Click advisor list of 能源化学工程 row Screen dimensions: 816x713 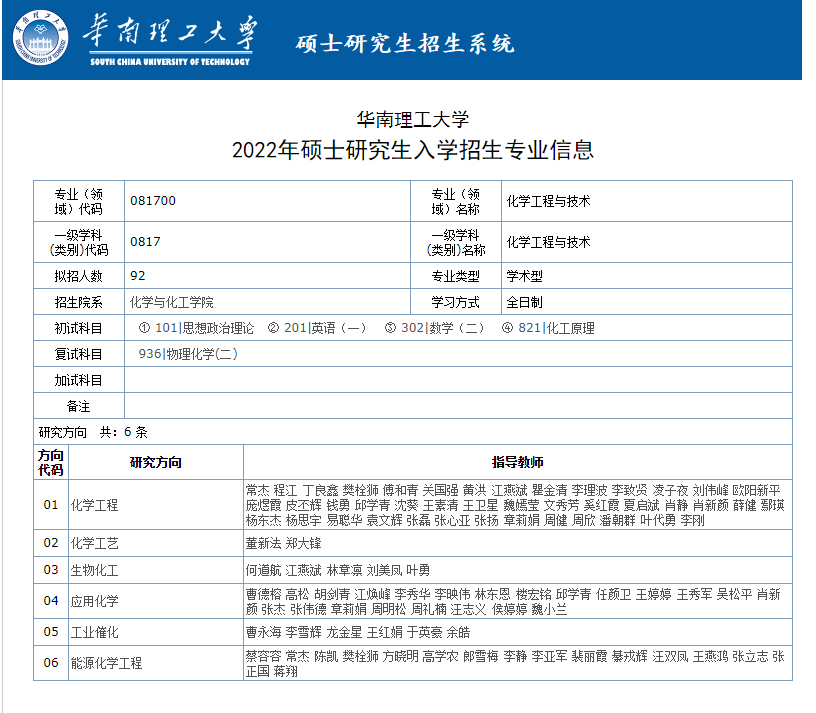point(515,664)
